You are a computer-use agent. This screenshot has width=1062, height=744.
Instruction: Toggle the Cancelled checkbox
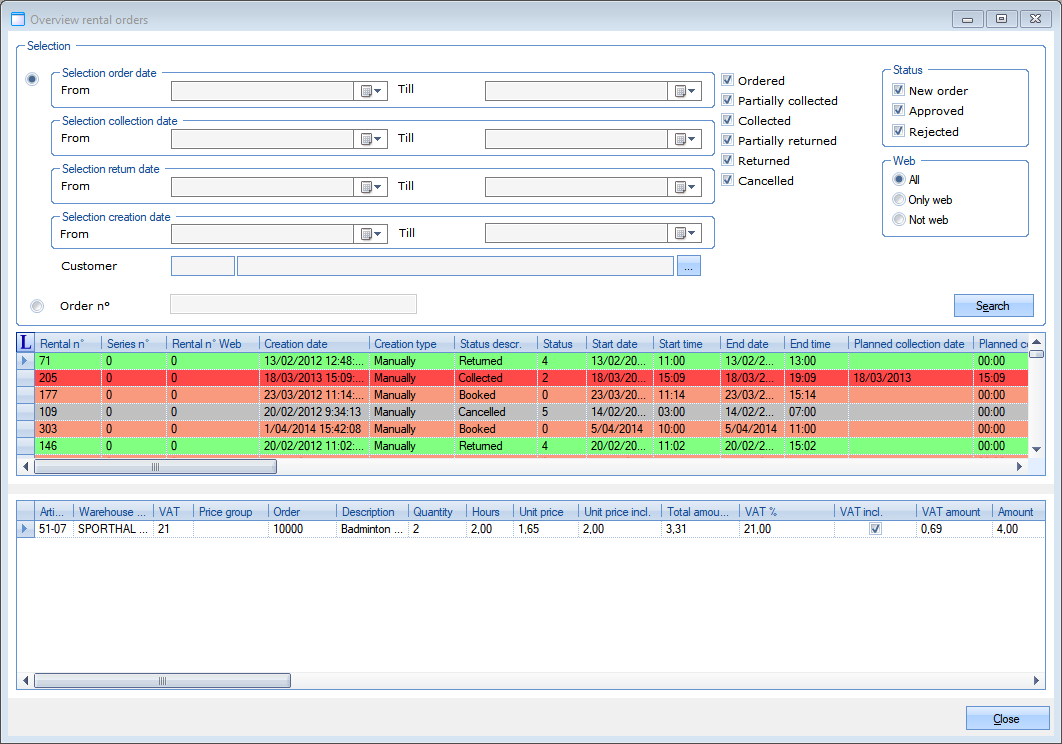[x=728, y=181]
